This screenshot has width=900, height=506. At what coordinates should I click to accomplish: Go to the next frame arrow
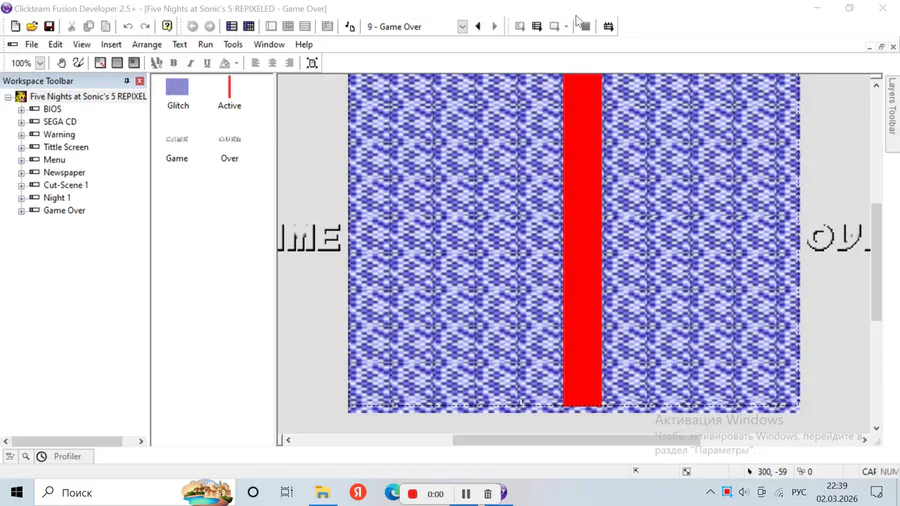pyautogui.click(x=495, y=26)
